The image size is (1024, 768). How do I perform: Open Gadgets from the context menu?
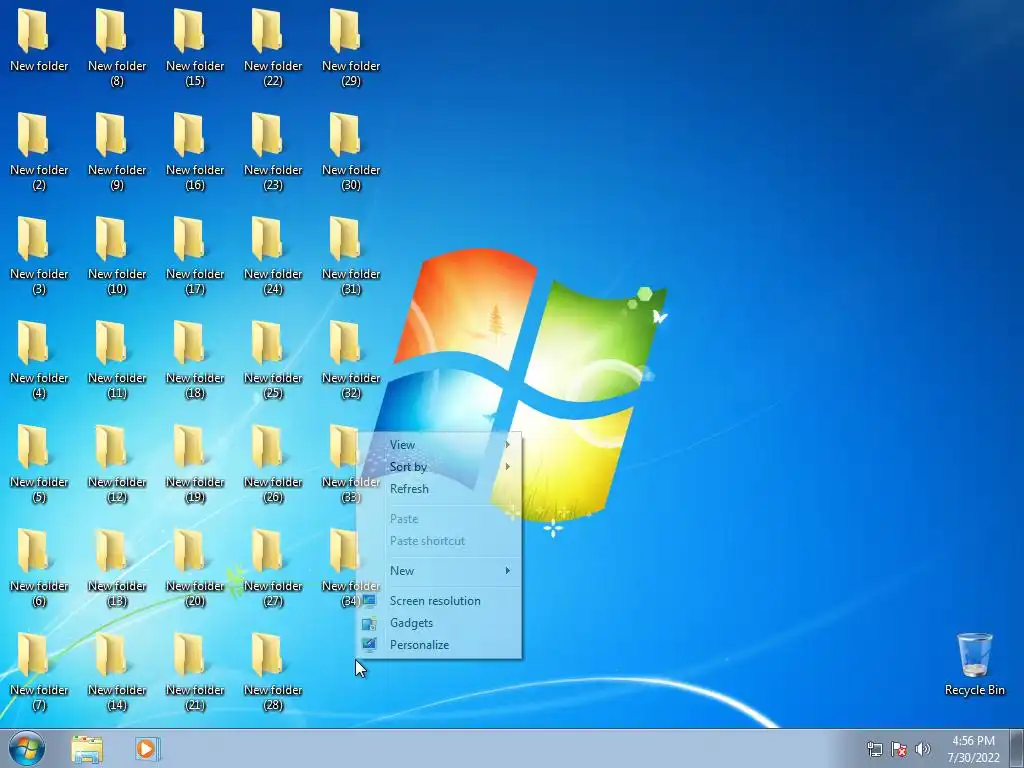(x=439, y=623)
